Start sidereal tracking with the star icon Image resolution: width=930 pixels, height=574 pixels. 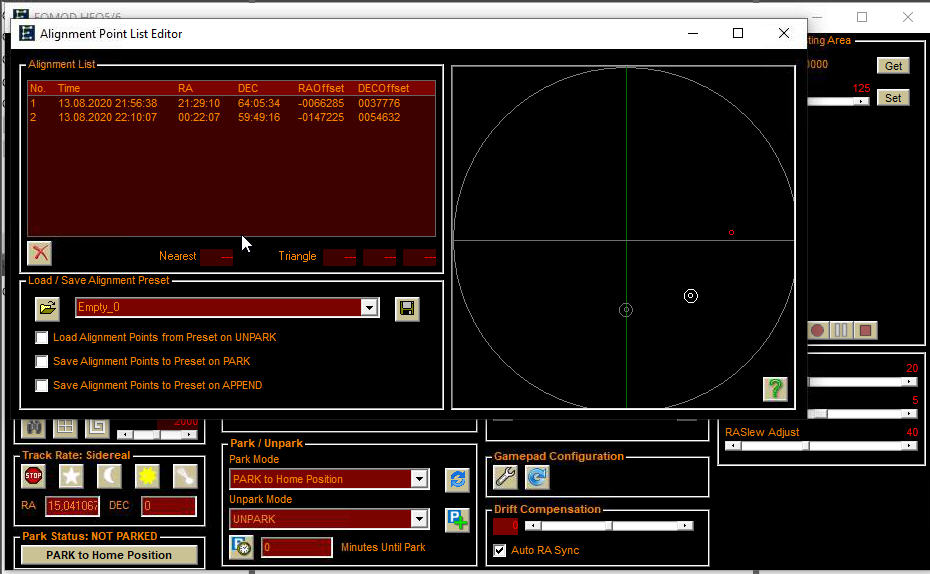[x=71, y=476]
